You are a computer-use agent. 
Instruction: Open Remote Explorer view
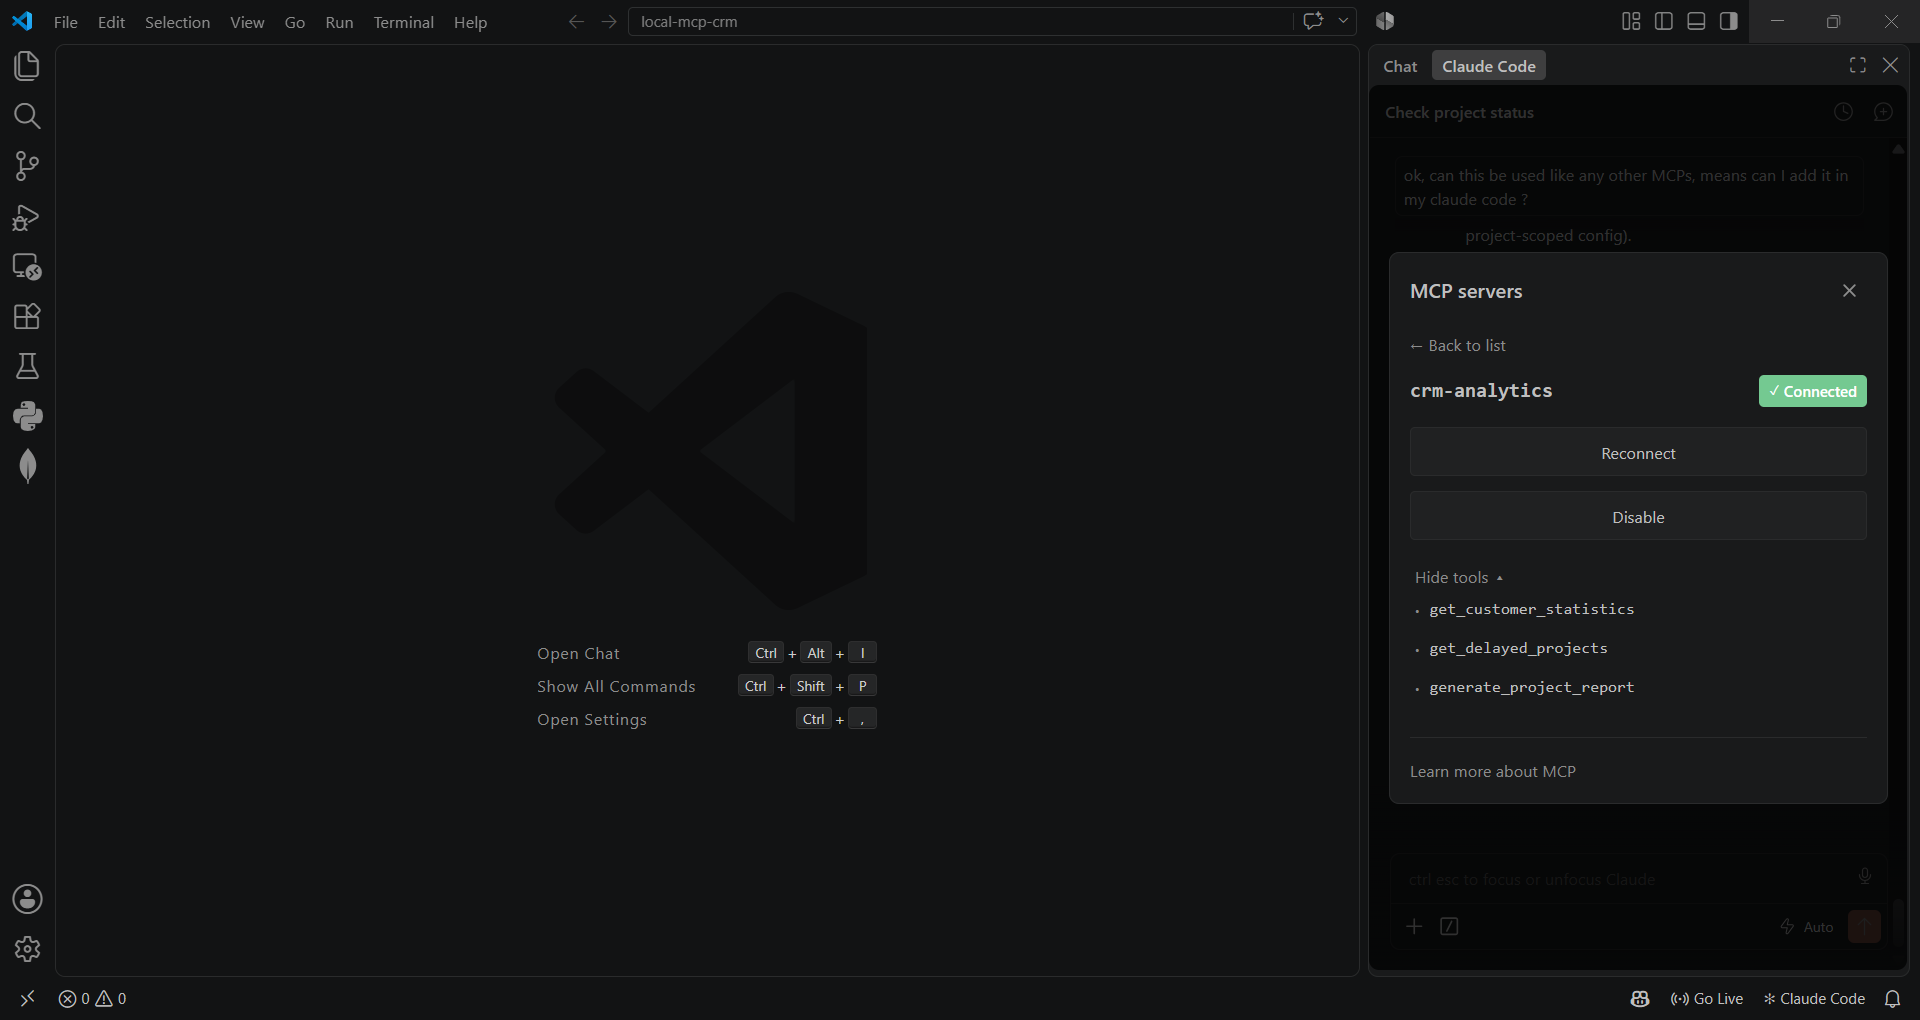pos(27,267)
